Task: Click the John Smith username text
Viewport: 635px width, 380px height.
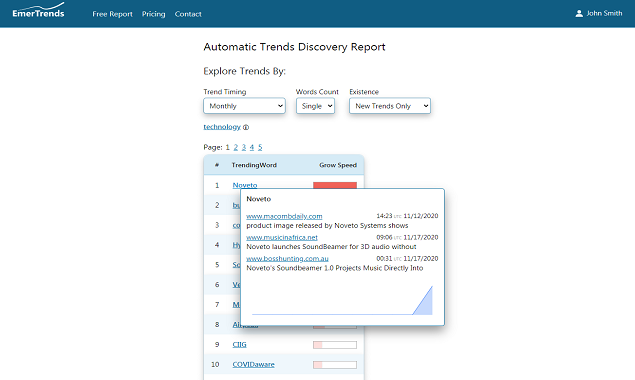Action: coord(604,13)
